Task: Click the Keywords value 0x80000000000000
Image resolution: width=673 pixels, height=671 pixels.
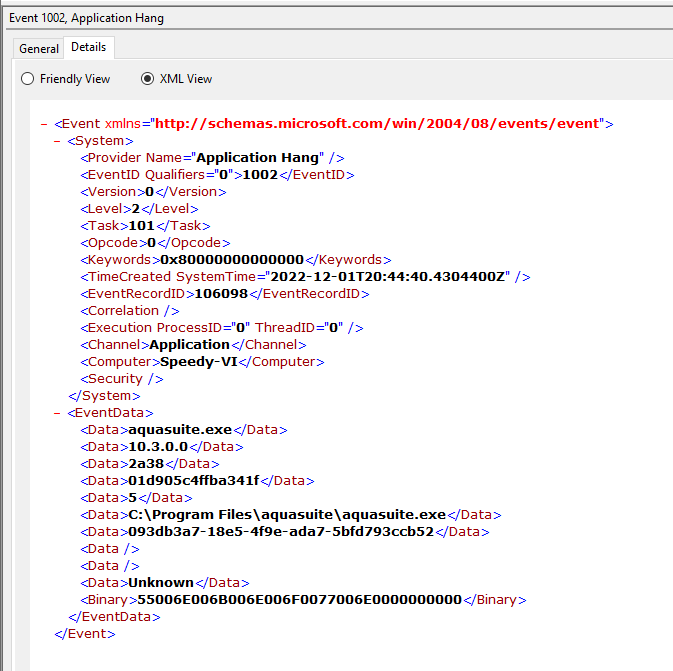Action: click(x=232, y=260)
